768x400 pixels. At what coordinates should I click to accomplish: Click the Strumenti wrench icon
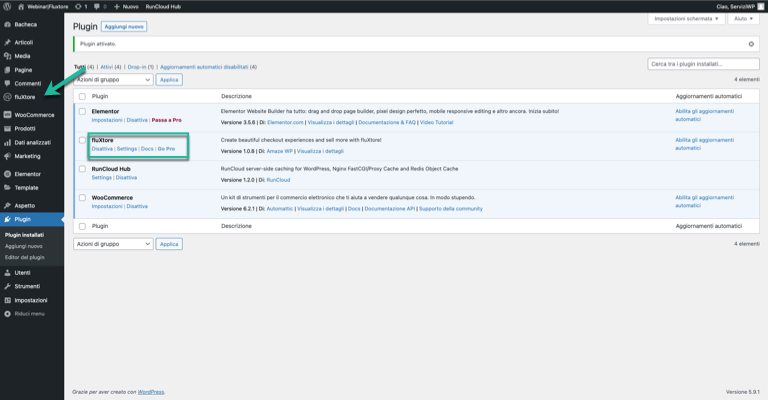(7, 286)
